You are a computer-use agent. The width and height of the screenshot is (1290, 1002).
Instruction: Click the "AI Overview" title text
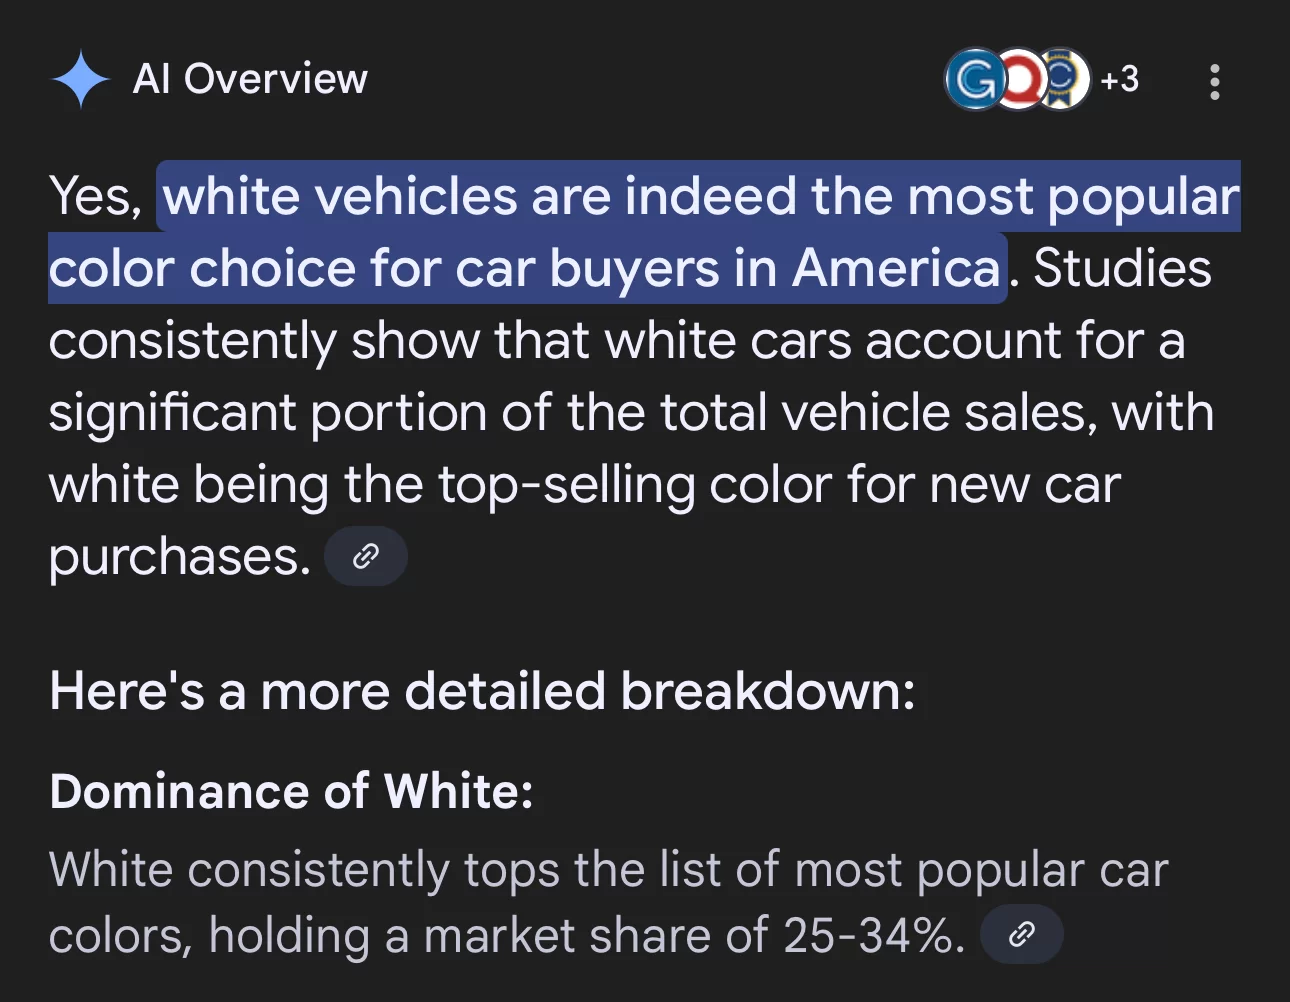pyautogui.click(x=250, y=79)
